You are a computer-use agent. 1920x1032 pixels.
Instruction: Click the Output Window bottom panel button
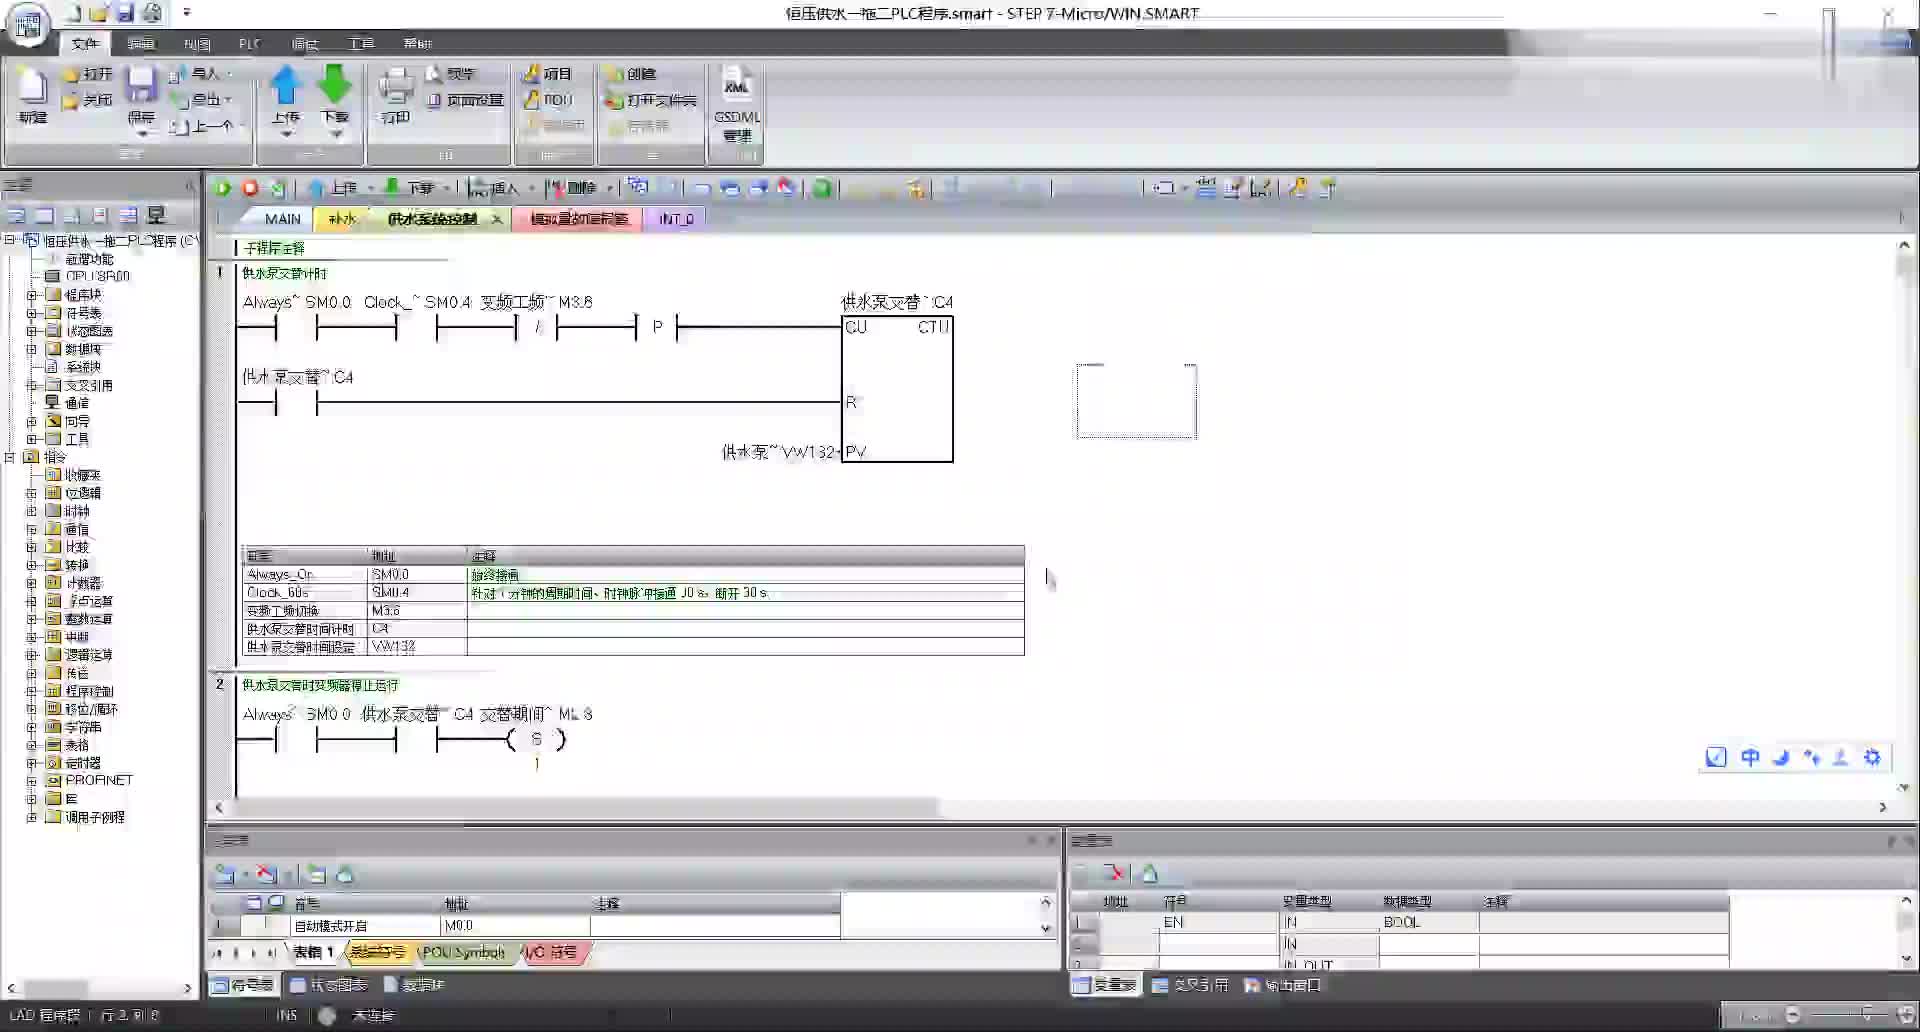pos(1283,985)
